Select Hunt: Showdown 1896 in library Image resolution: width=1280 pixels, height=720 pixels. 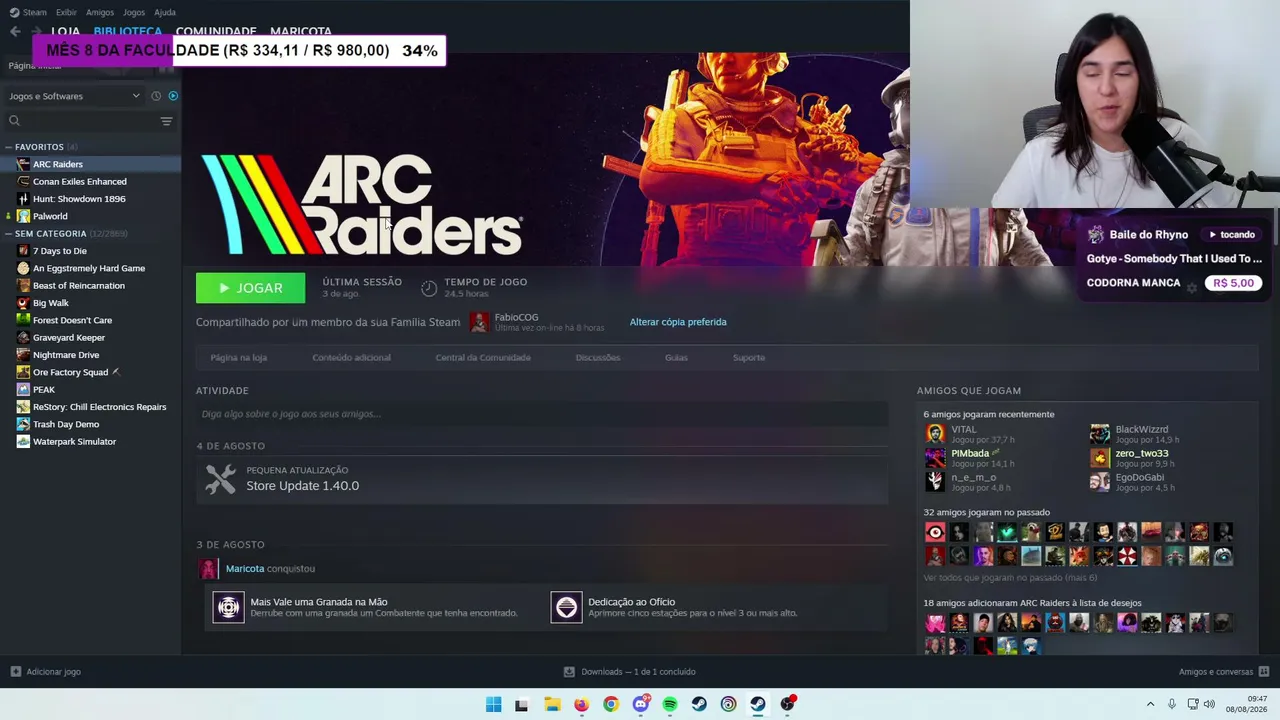tap(79, 199)
